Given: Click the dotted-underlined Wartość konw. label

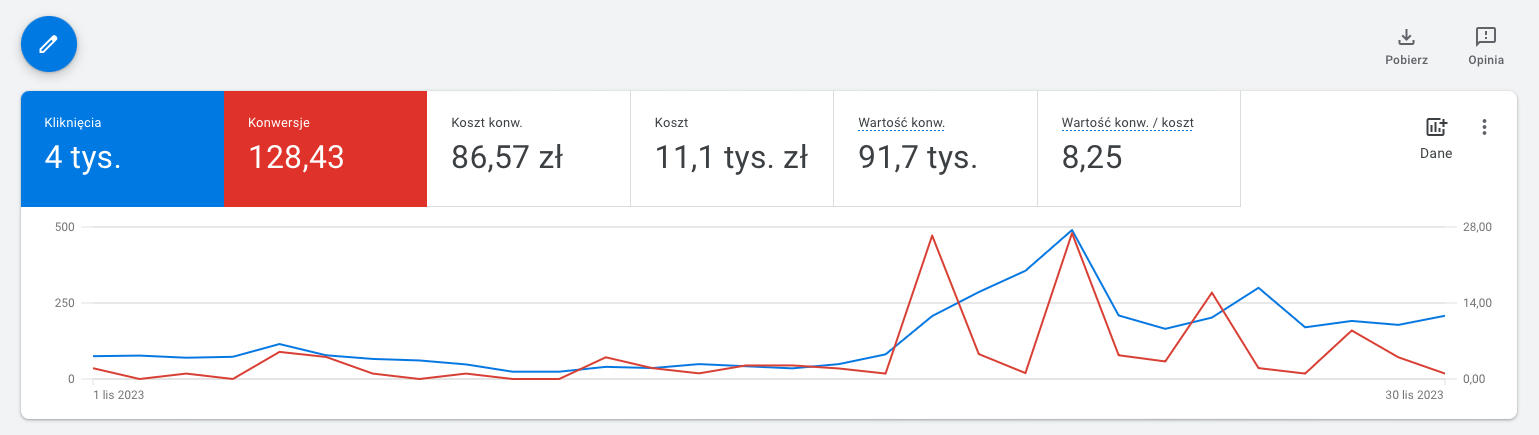Looking at the screenshot, I should [901, 123].
